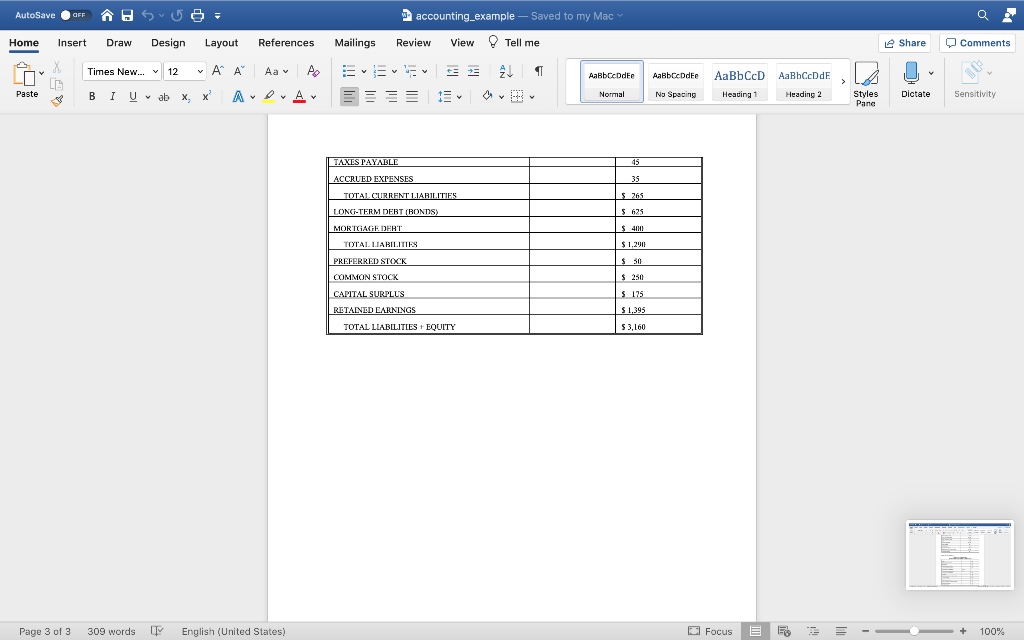The width and height of the screenshot is (1024, 640).
Task: Toggle Italic formatting
Action: click(112, 97)
